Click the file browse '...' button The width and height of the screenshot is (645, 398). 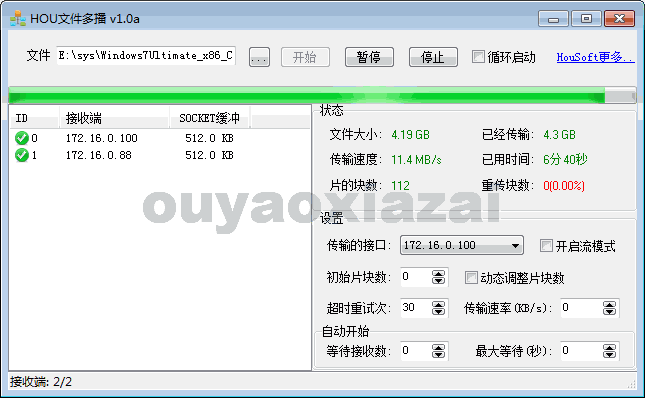pos(259,57)
